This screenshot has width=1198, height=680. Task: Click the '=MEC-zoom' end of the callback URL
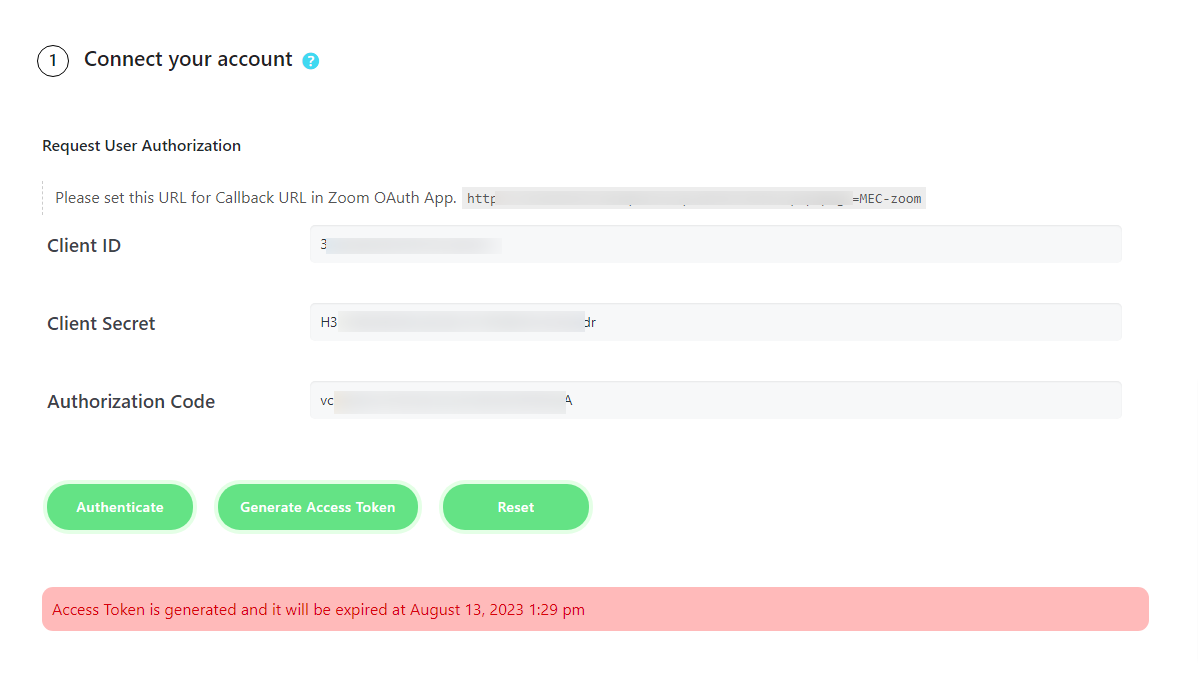point(887,198)
